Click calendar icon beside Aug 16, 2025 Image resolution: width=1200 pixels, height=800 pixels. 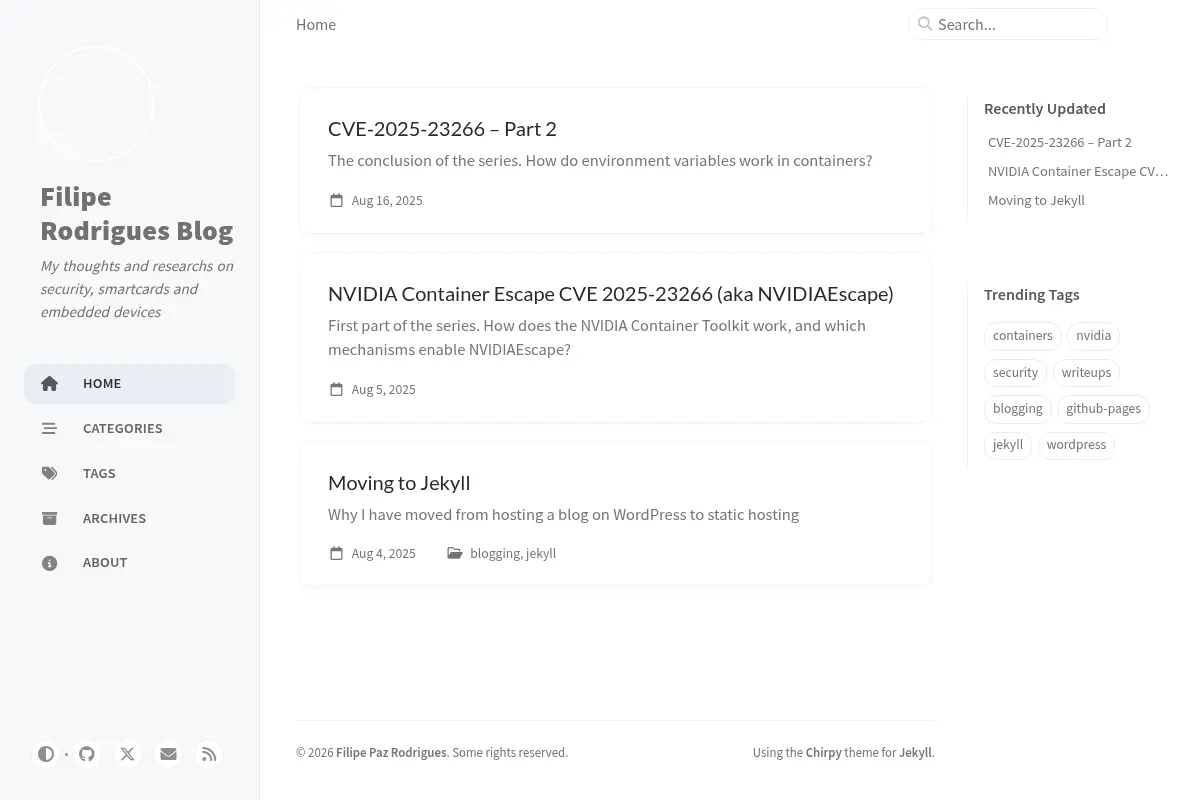pos(336,200)
